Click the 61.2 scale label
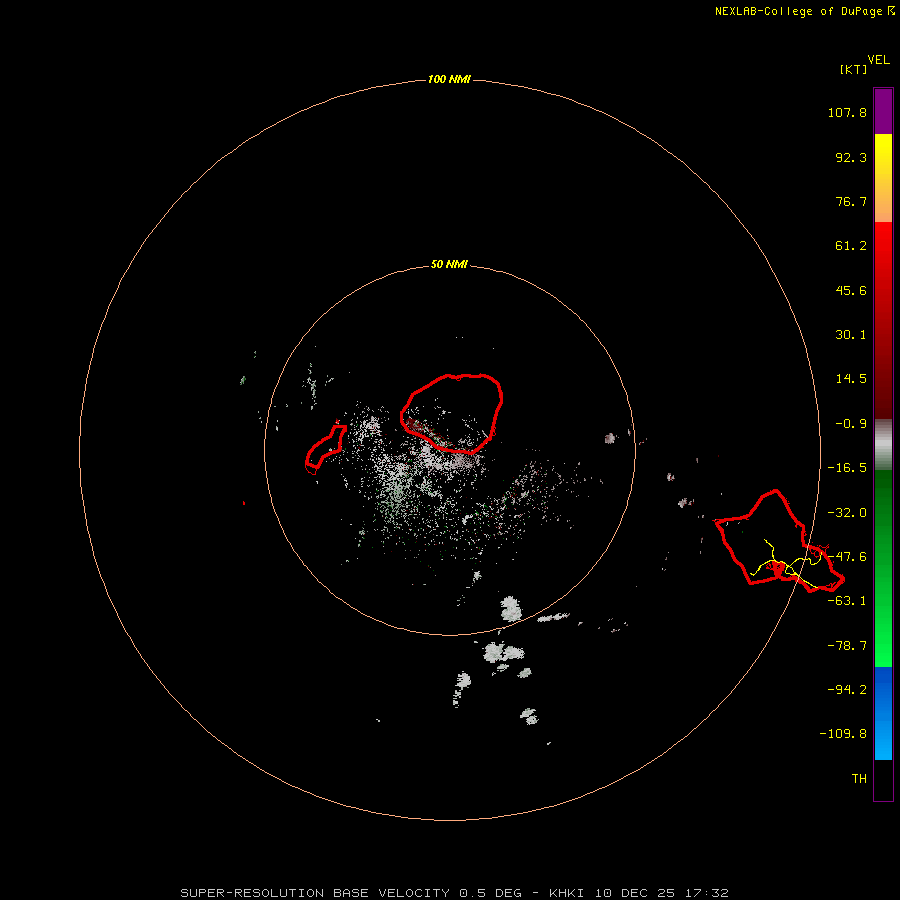900x900 pixels. coord(851,246)
